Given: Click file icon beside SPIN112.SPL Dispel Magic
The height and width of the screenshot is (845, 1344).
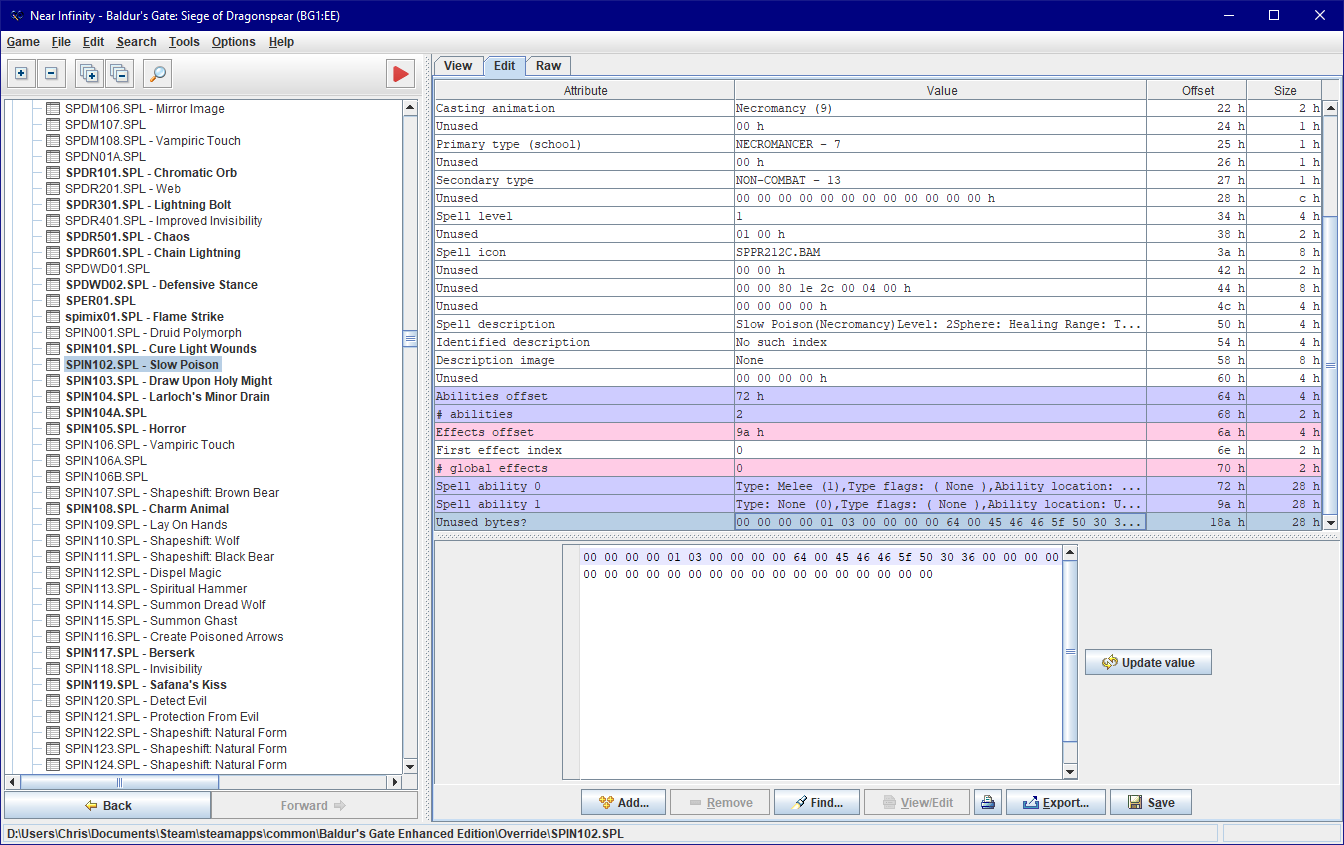Looking at the screenshot, I should (x=54, y=573).
